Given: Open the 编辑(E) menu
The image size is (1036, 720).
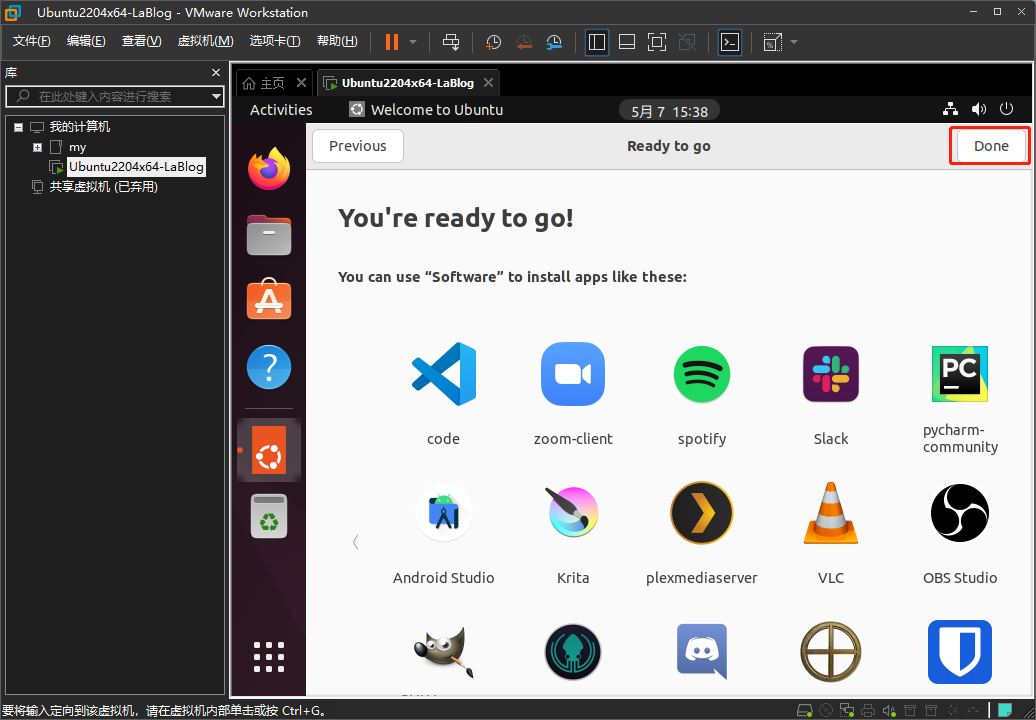Looking at the screenshot, I should tap(86, 42).
